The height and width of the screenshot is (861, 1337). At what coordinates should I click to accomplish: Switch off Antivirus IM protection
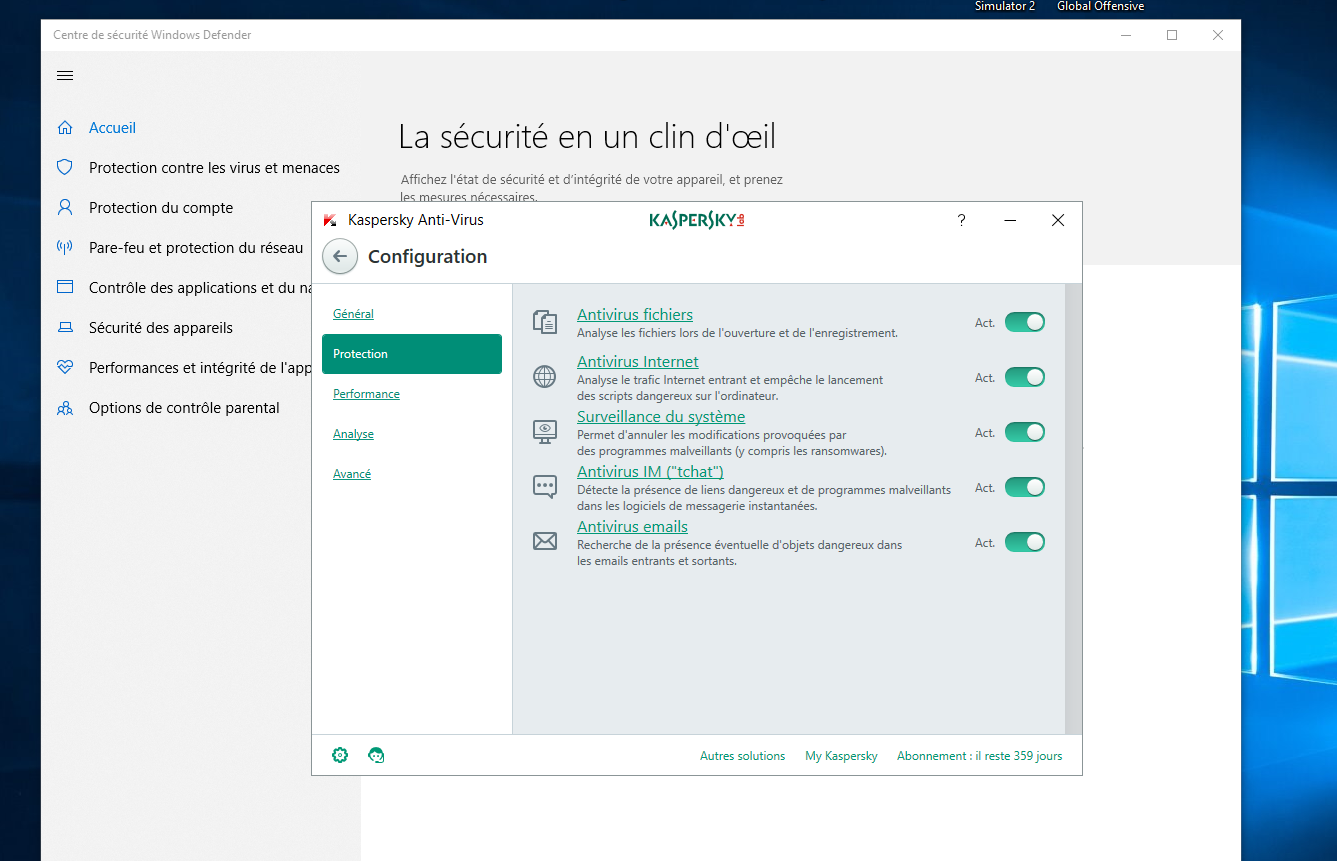pyautogui.click(x=1025, y=487)
